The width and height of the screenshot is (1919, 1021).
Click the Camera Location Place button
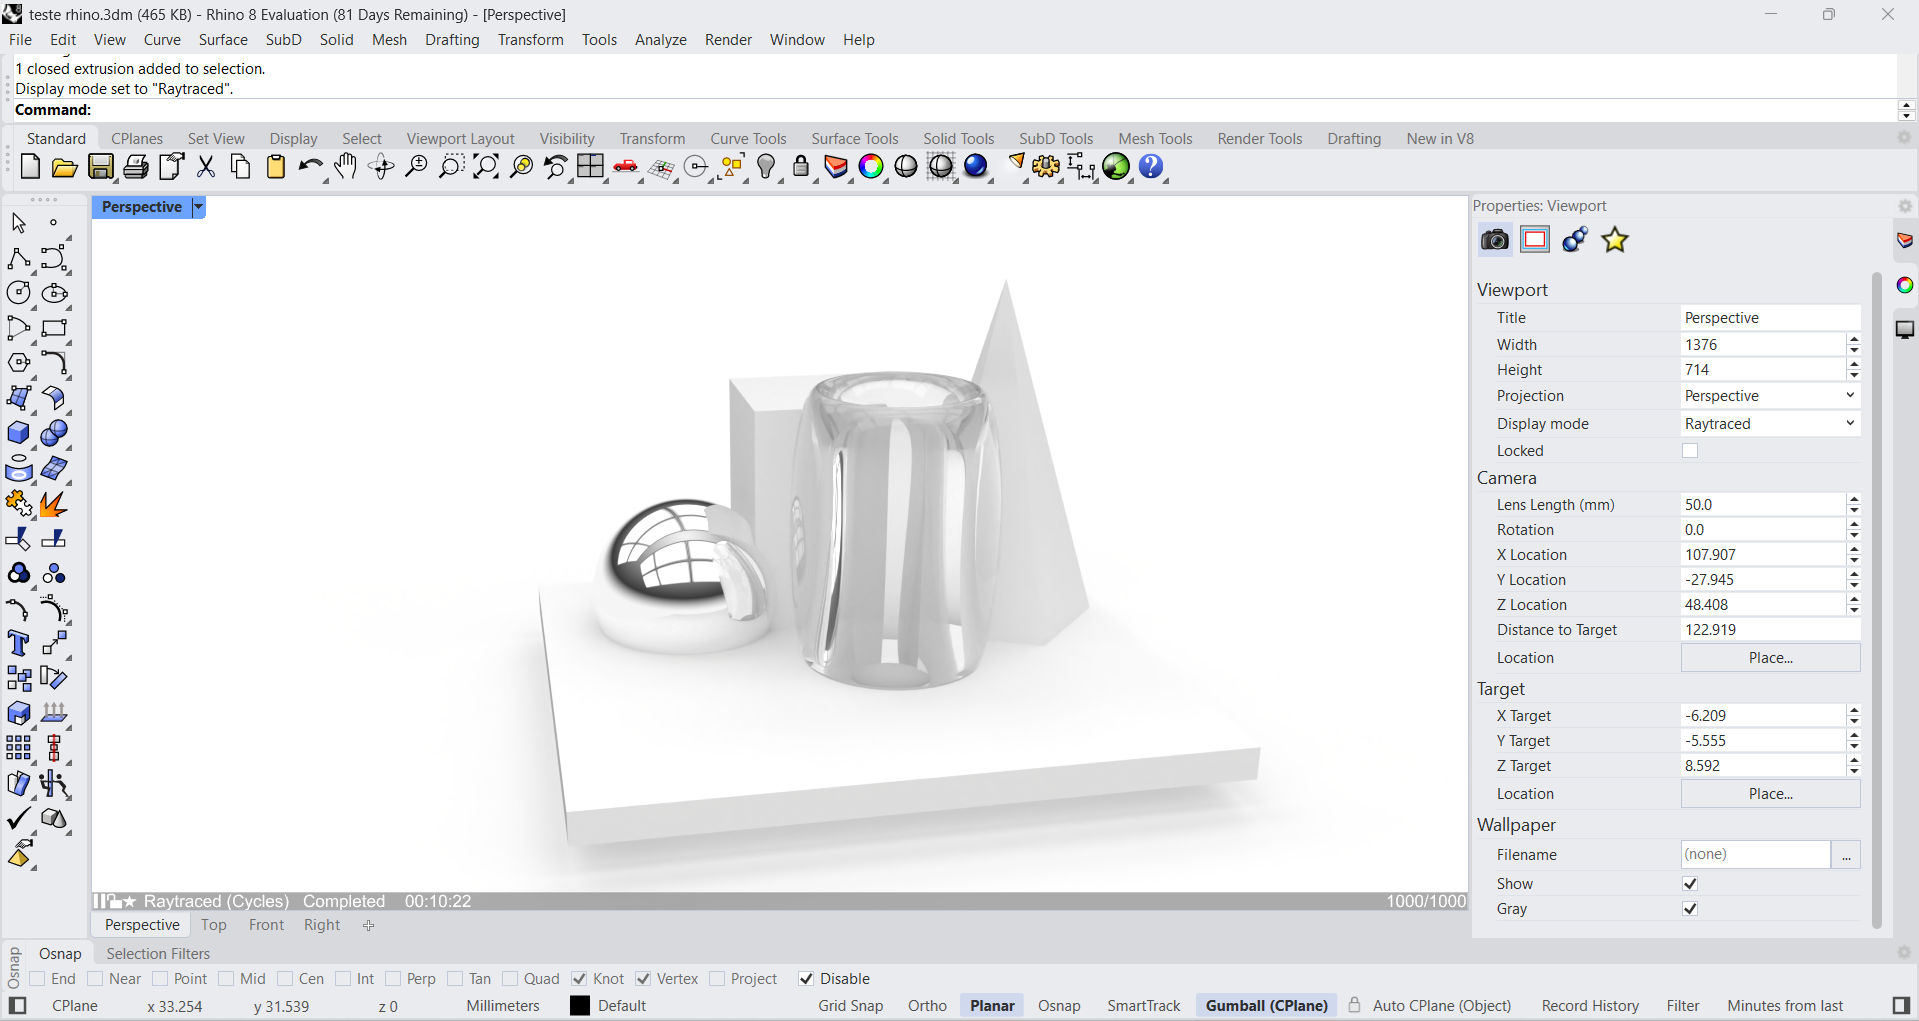click(1770, 658)
